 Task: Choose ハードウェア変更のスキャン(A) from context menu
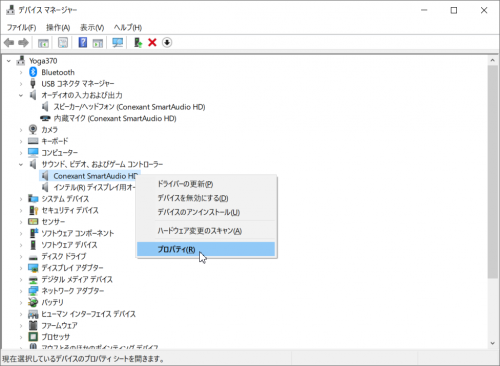click(x=206, y=231)
